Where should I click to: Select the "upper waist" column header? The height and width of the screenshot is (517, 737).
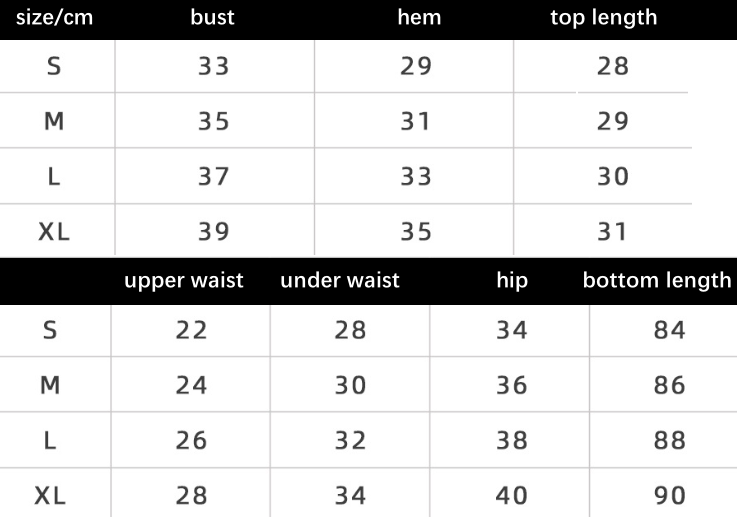click(x=184, y=280)
